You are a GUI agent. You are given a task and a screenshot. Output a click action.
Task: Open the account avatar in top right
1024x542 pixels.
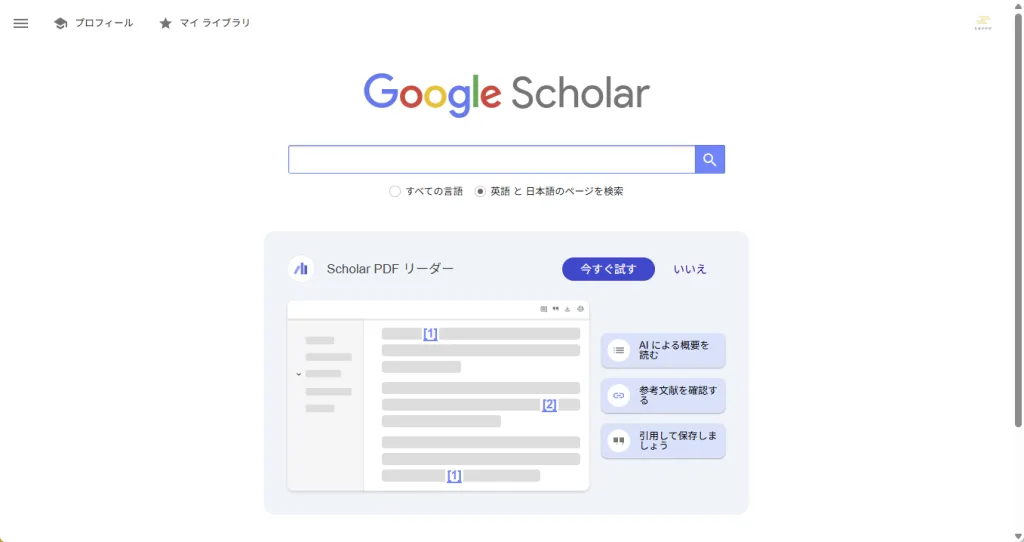pos(983,23)
